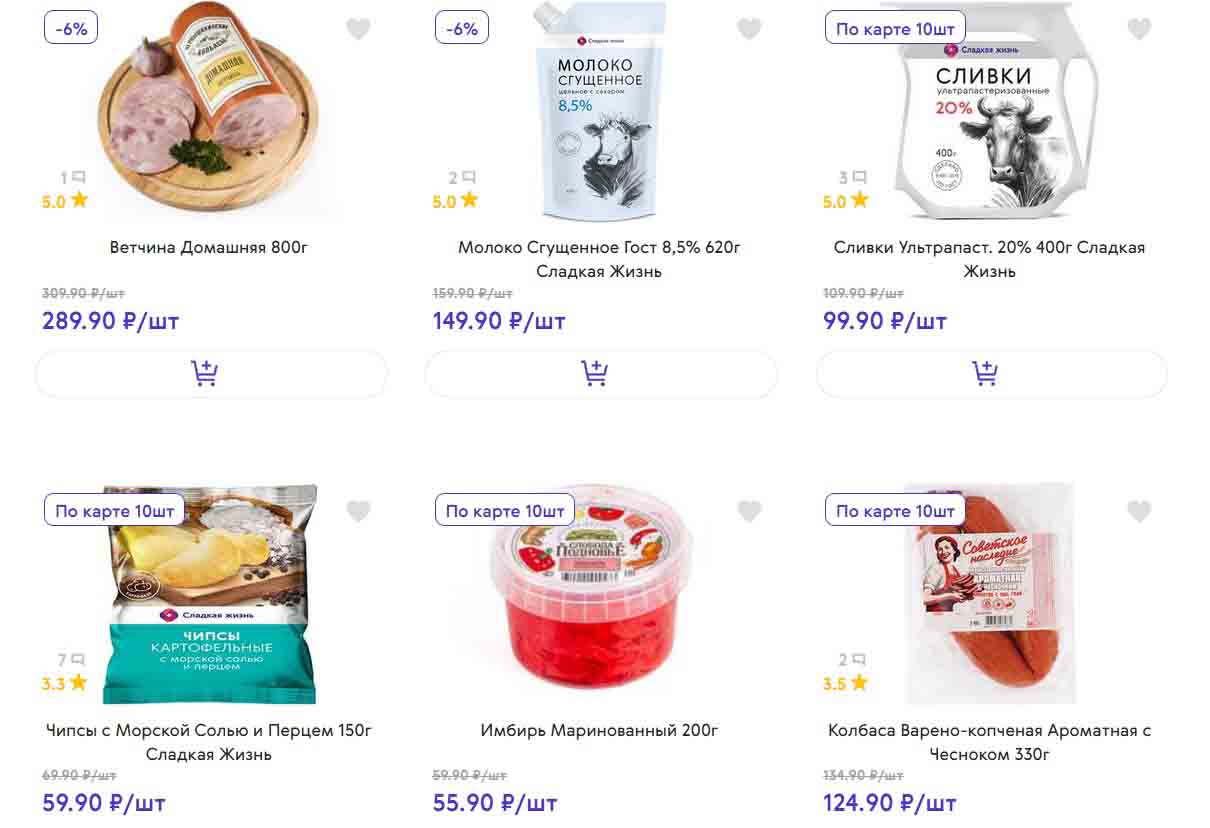Click По карте 10шт badge on Чипсы
The width and height of the screenshot is (1210, 828).
[x=115, y=511]
